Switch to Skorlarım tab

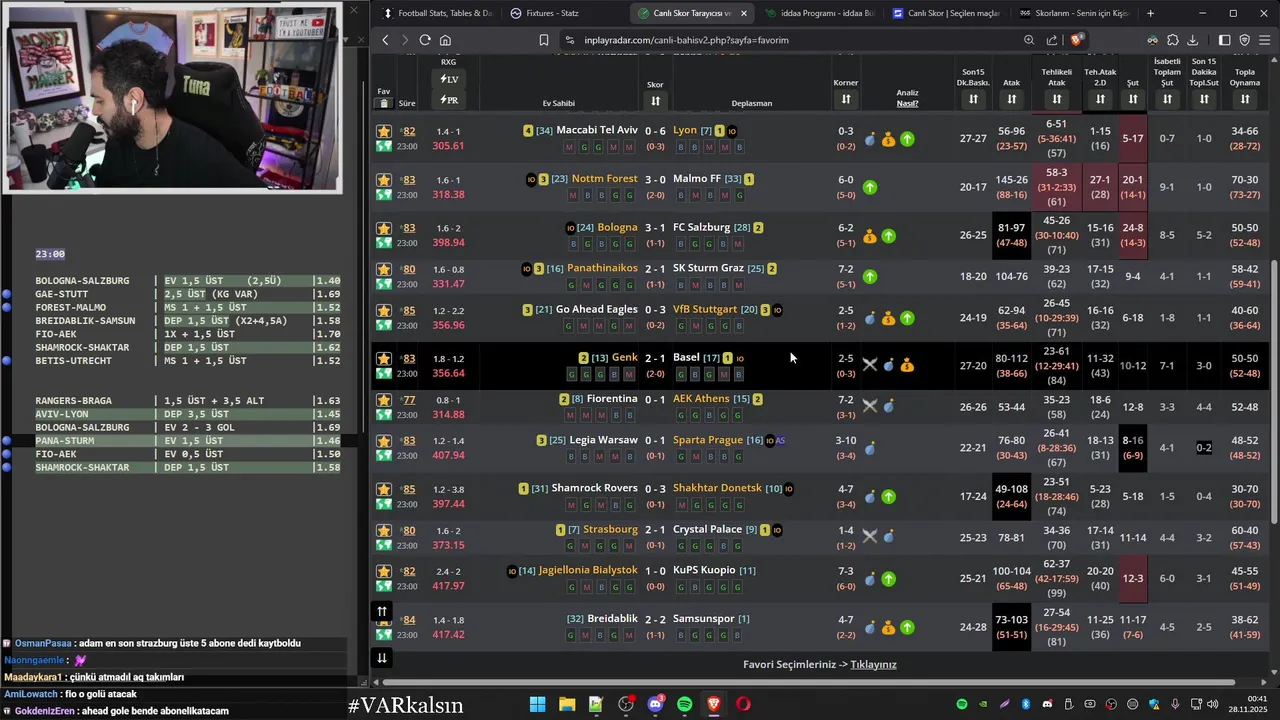(x=1073, y=13)
